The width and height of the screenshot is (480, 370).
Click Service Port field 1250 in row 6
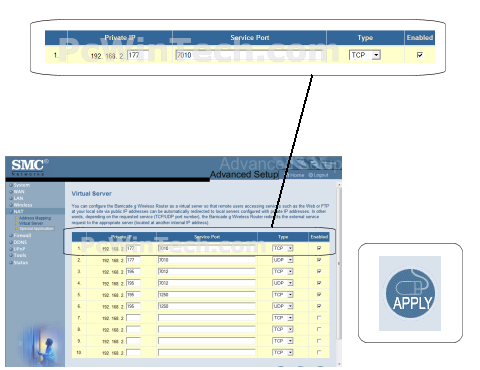(207, 306)
